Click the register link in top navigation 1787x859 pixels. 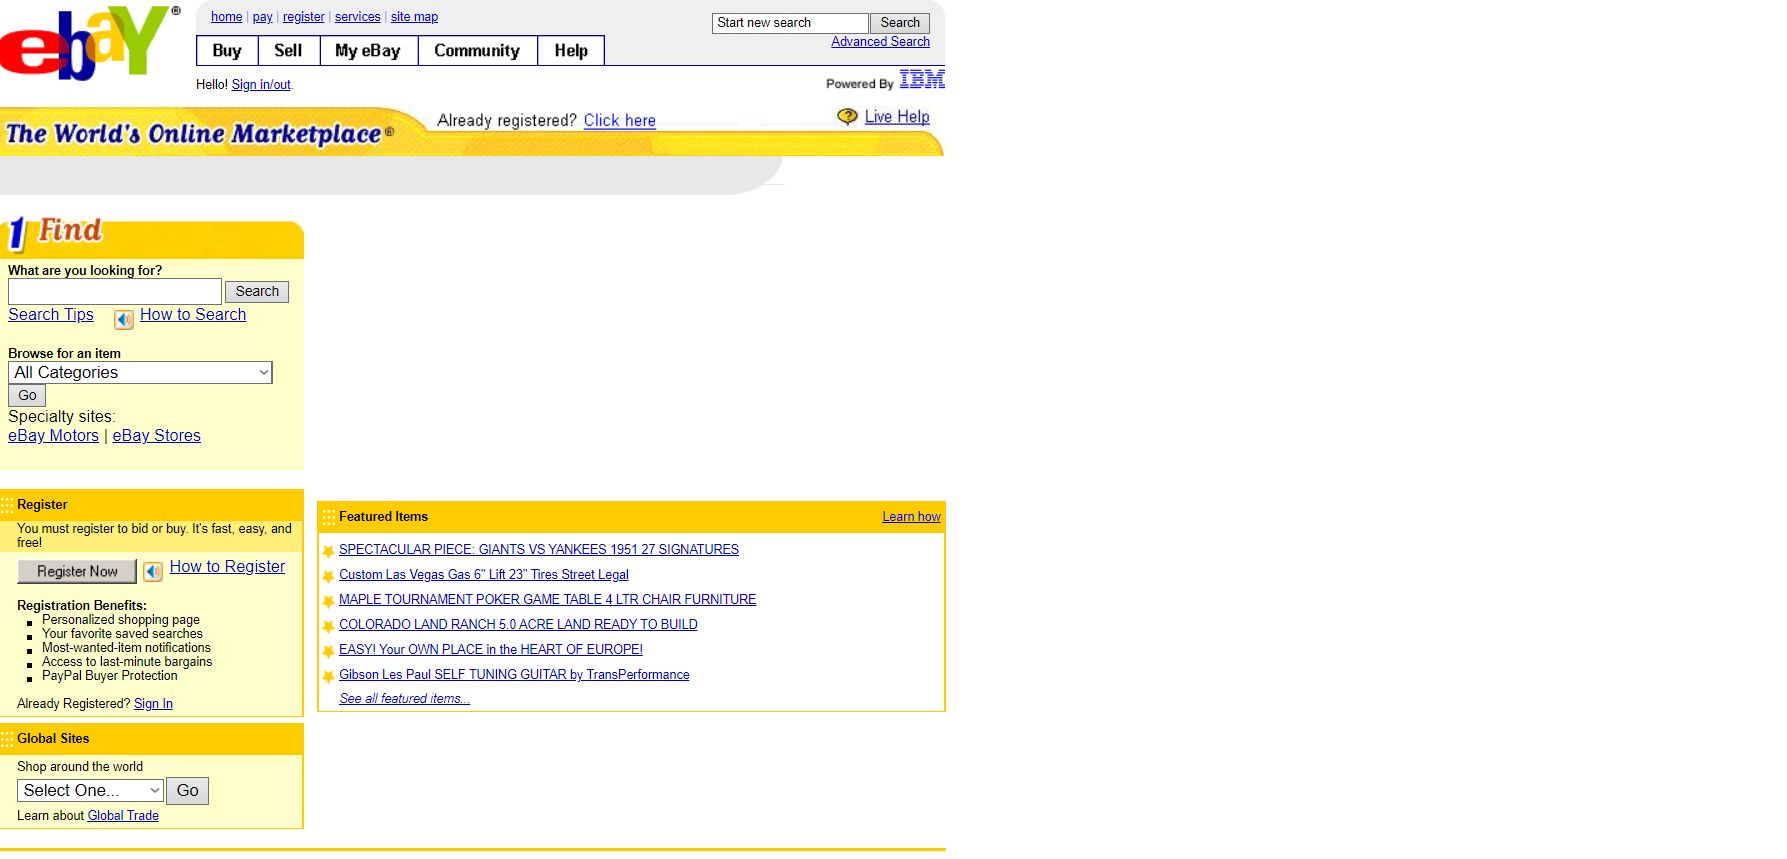pos(304,17)
